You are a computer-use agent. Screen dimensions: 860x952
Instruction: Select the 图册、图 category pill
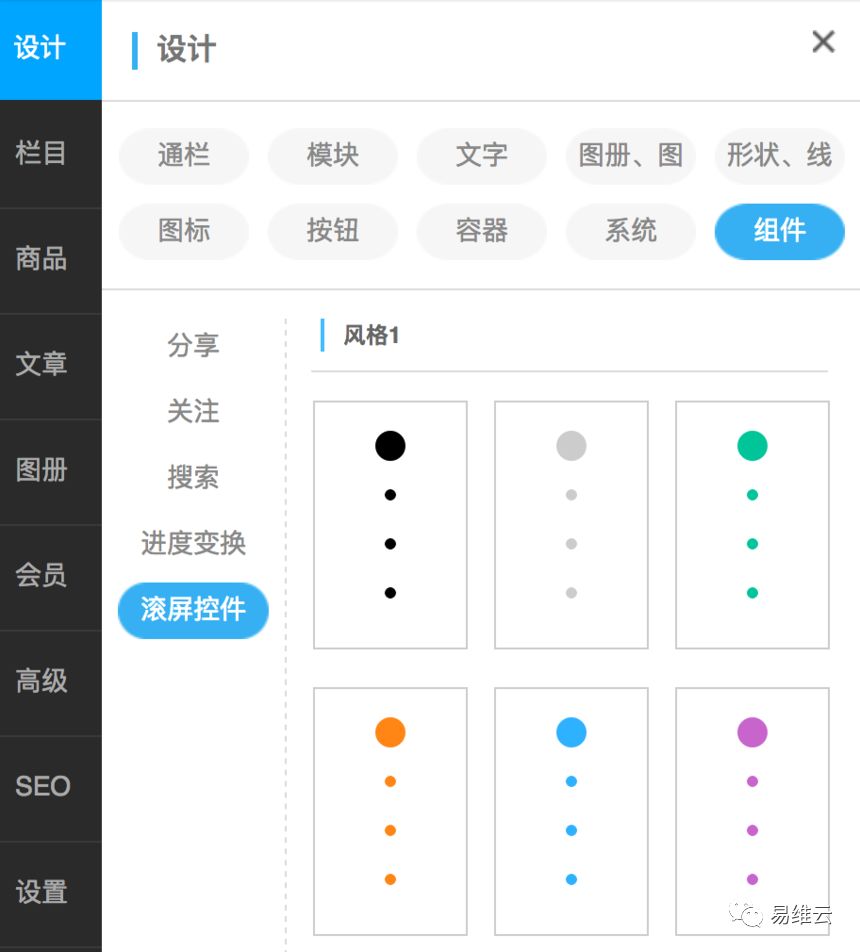coord(630,155)
